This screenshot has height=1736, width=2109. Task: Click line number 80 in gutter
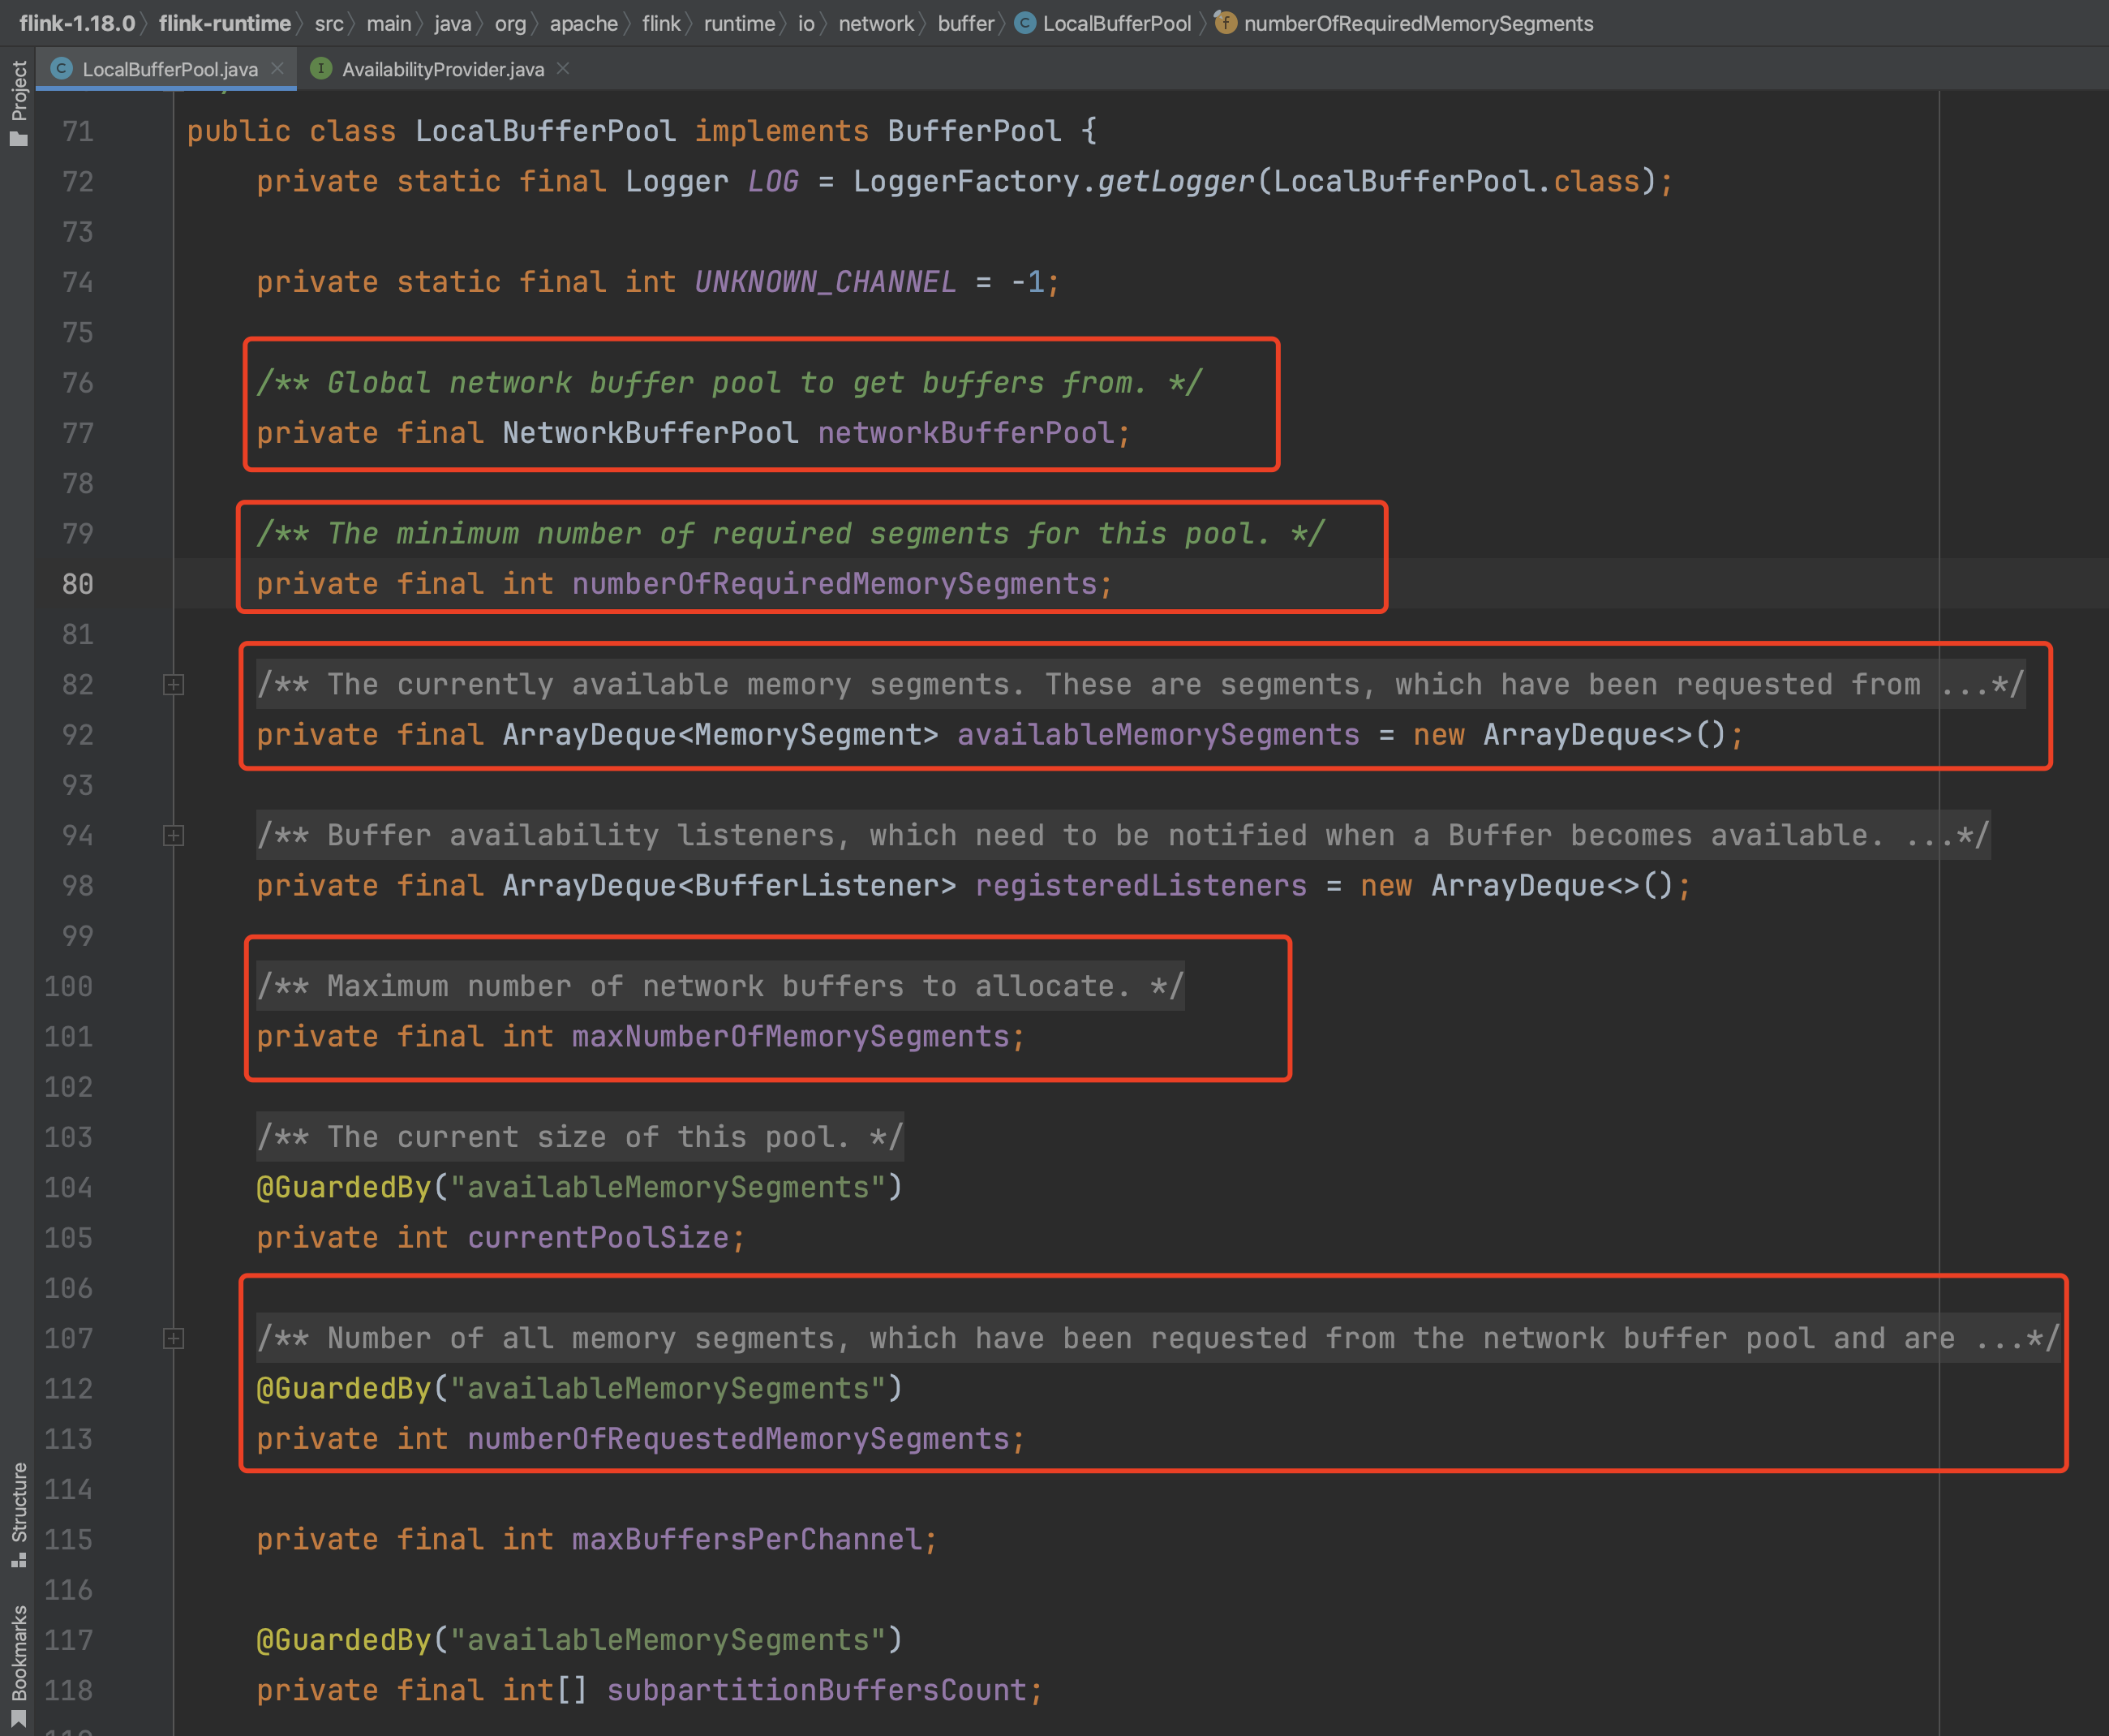tap(77, 584)
